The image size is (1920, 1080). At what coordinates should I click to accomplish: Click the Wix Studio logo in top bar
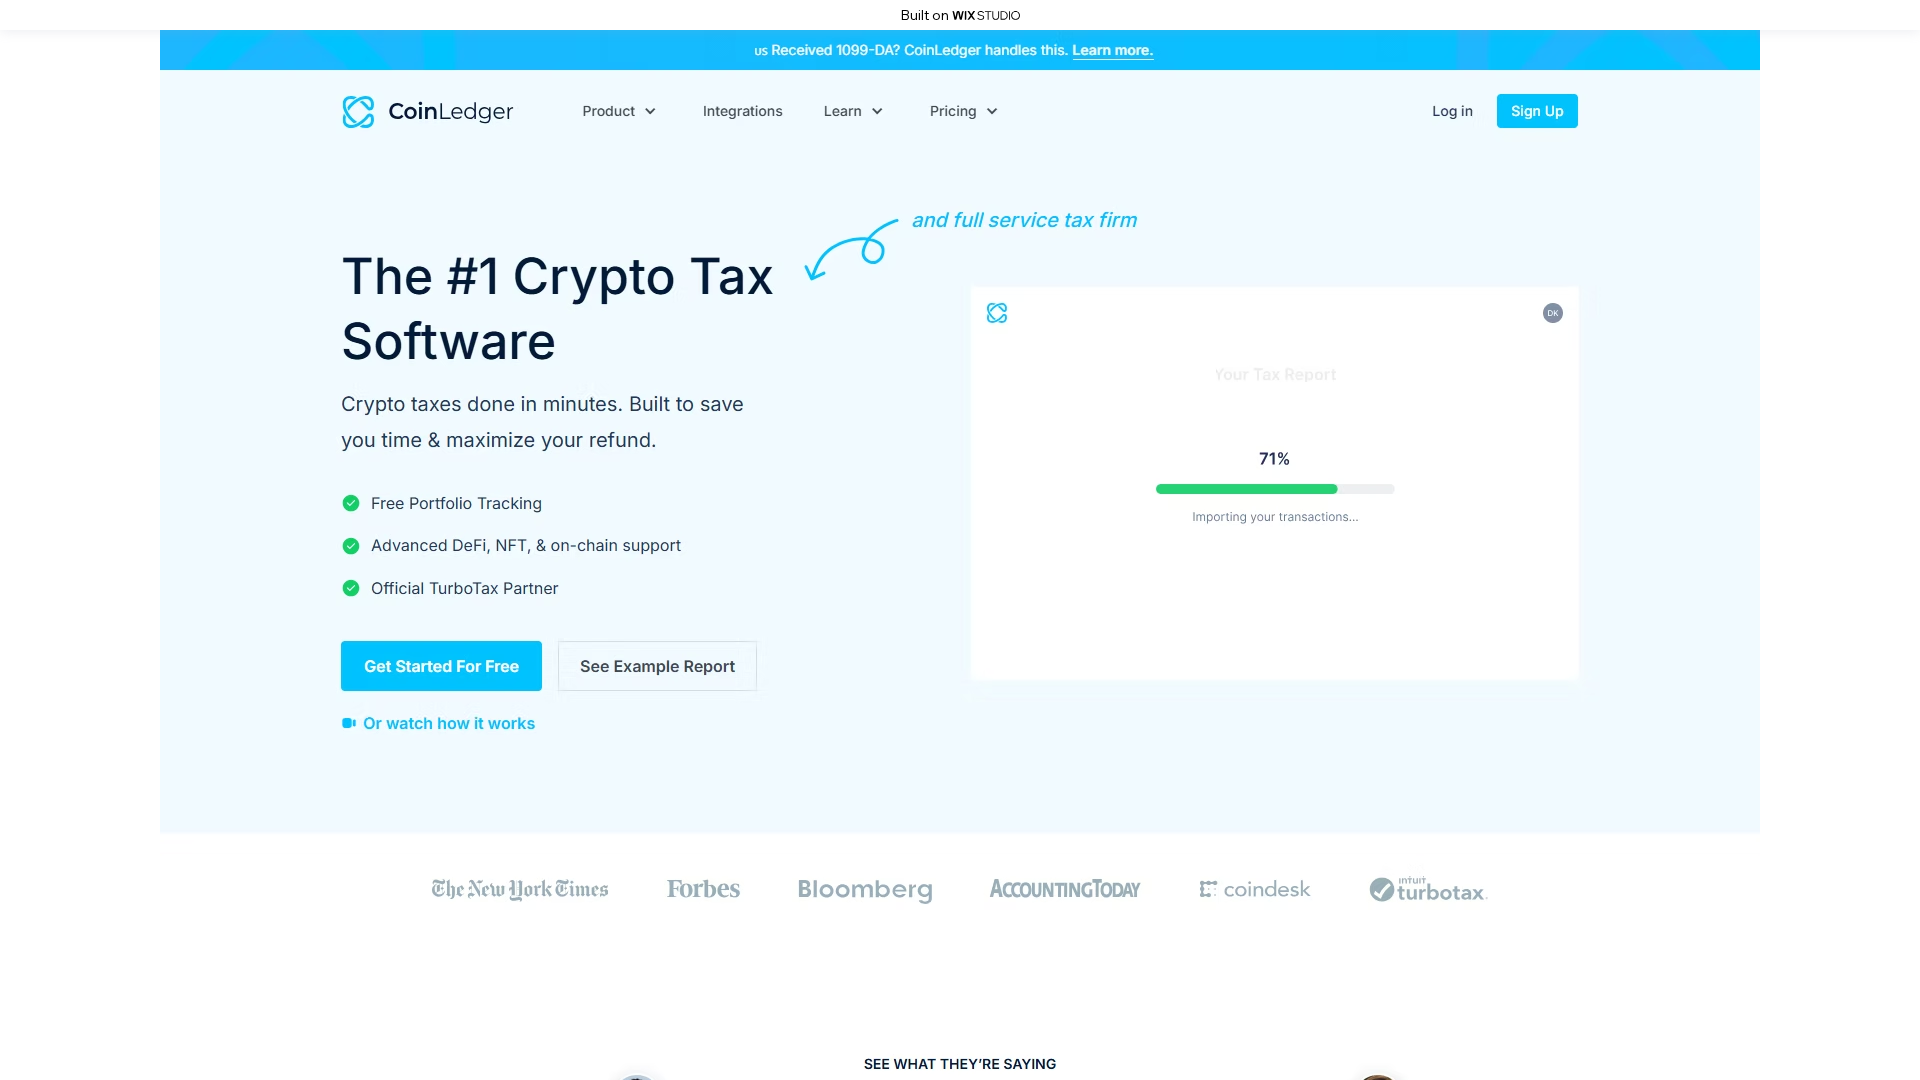(986, 15)
